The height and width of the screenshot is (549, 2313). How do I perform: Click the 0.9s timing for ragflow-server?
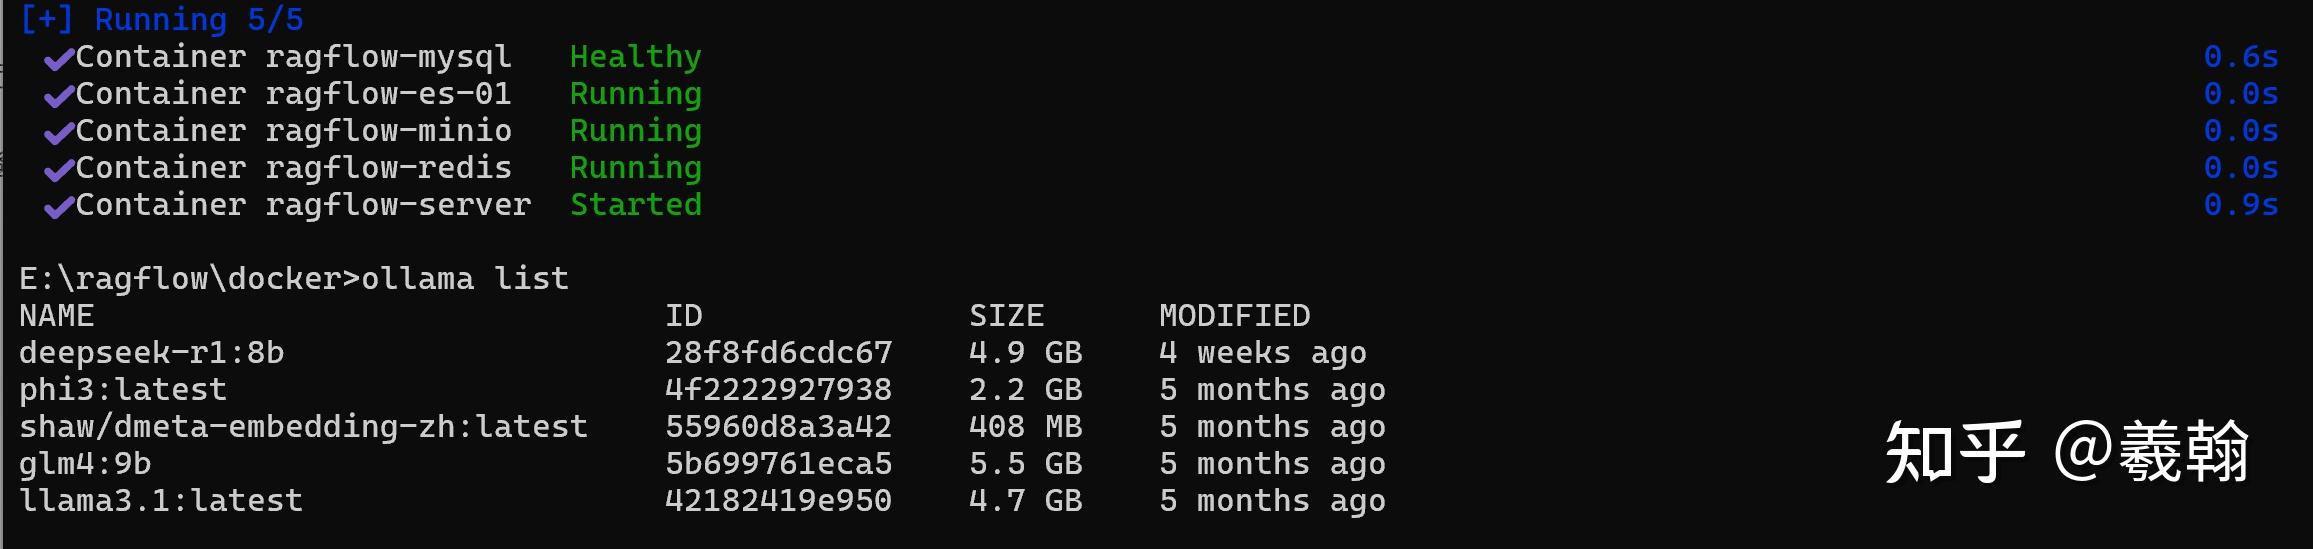click(x=2240, y=206)
